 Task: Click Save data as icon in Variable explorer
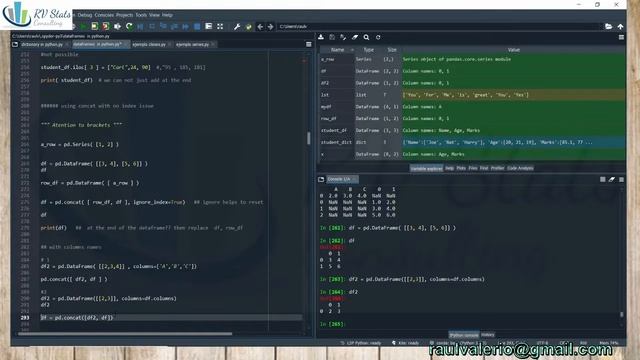[x=343, y=37]
